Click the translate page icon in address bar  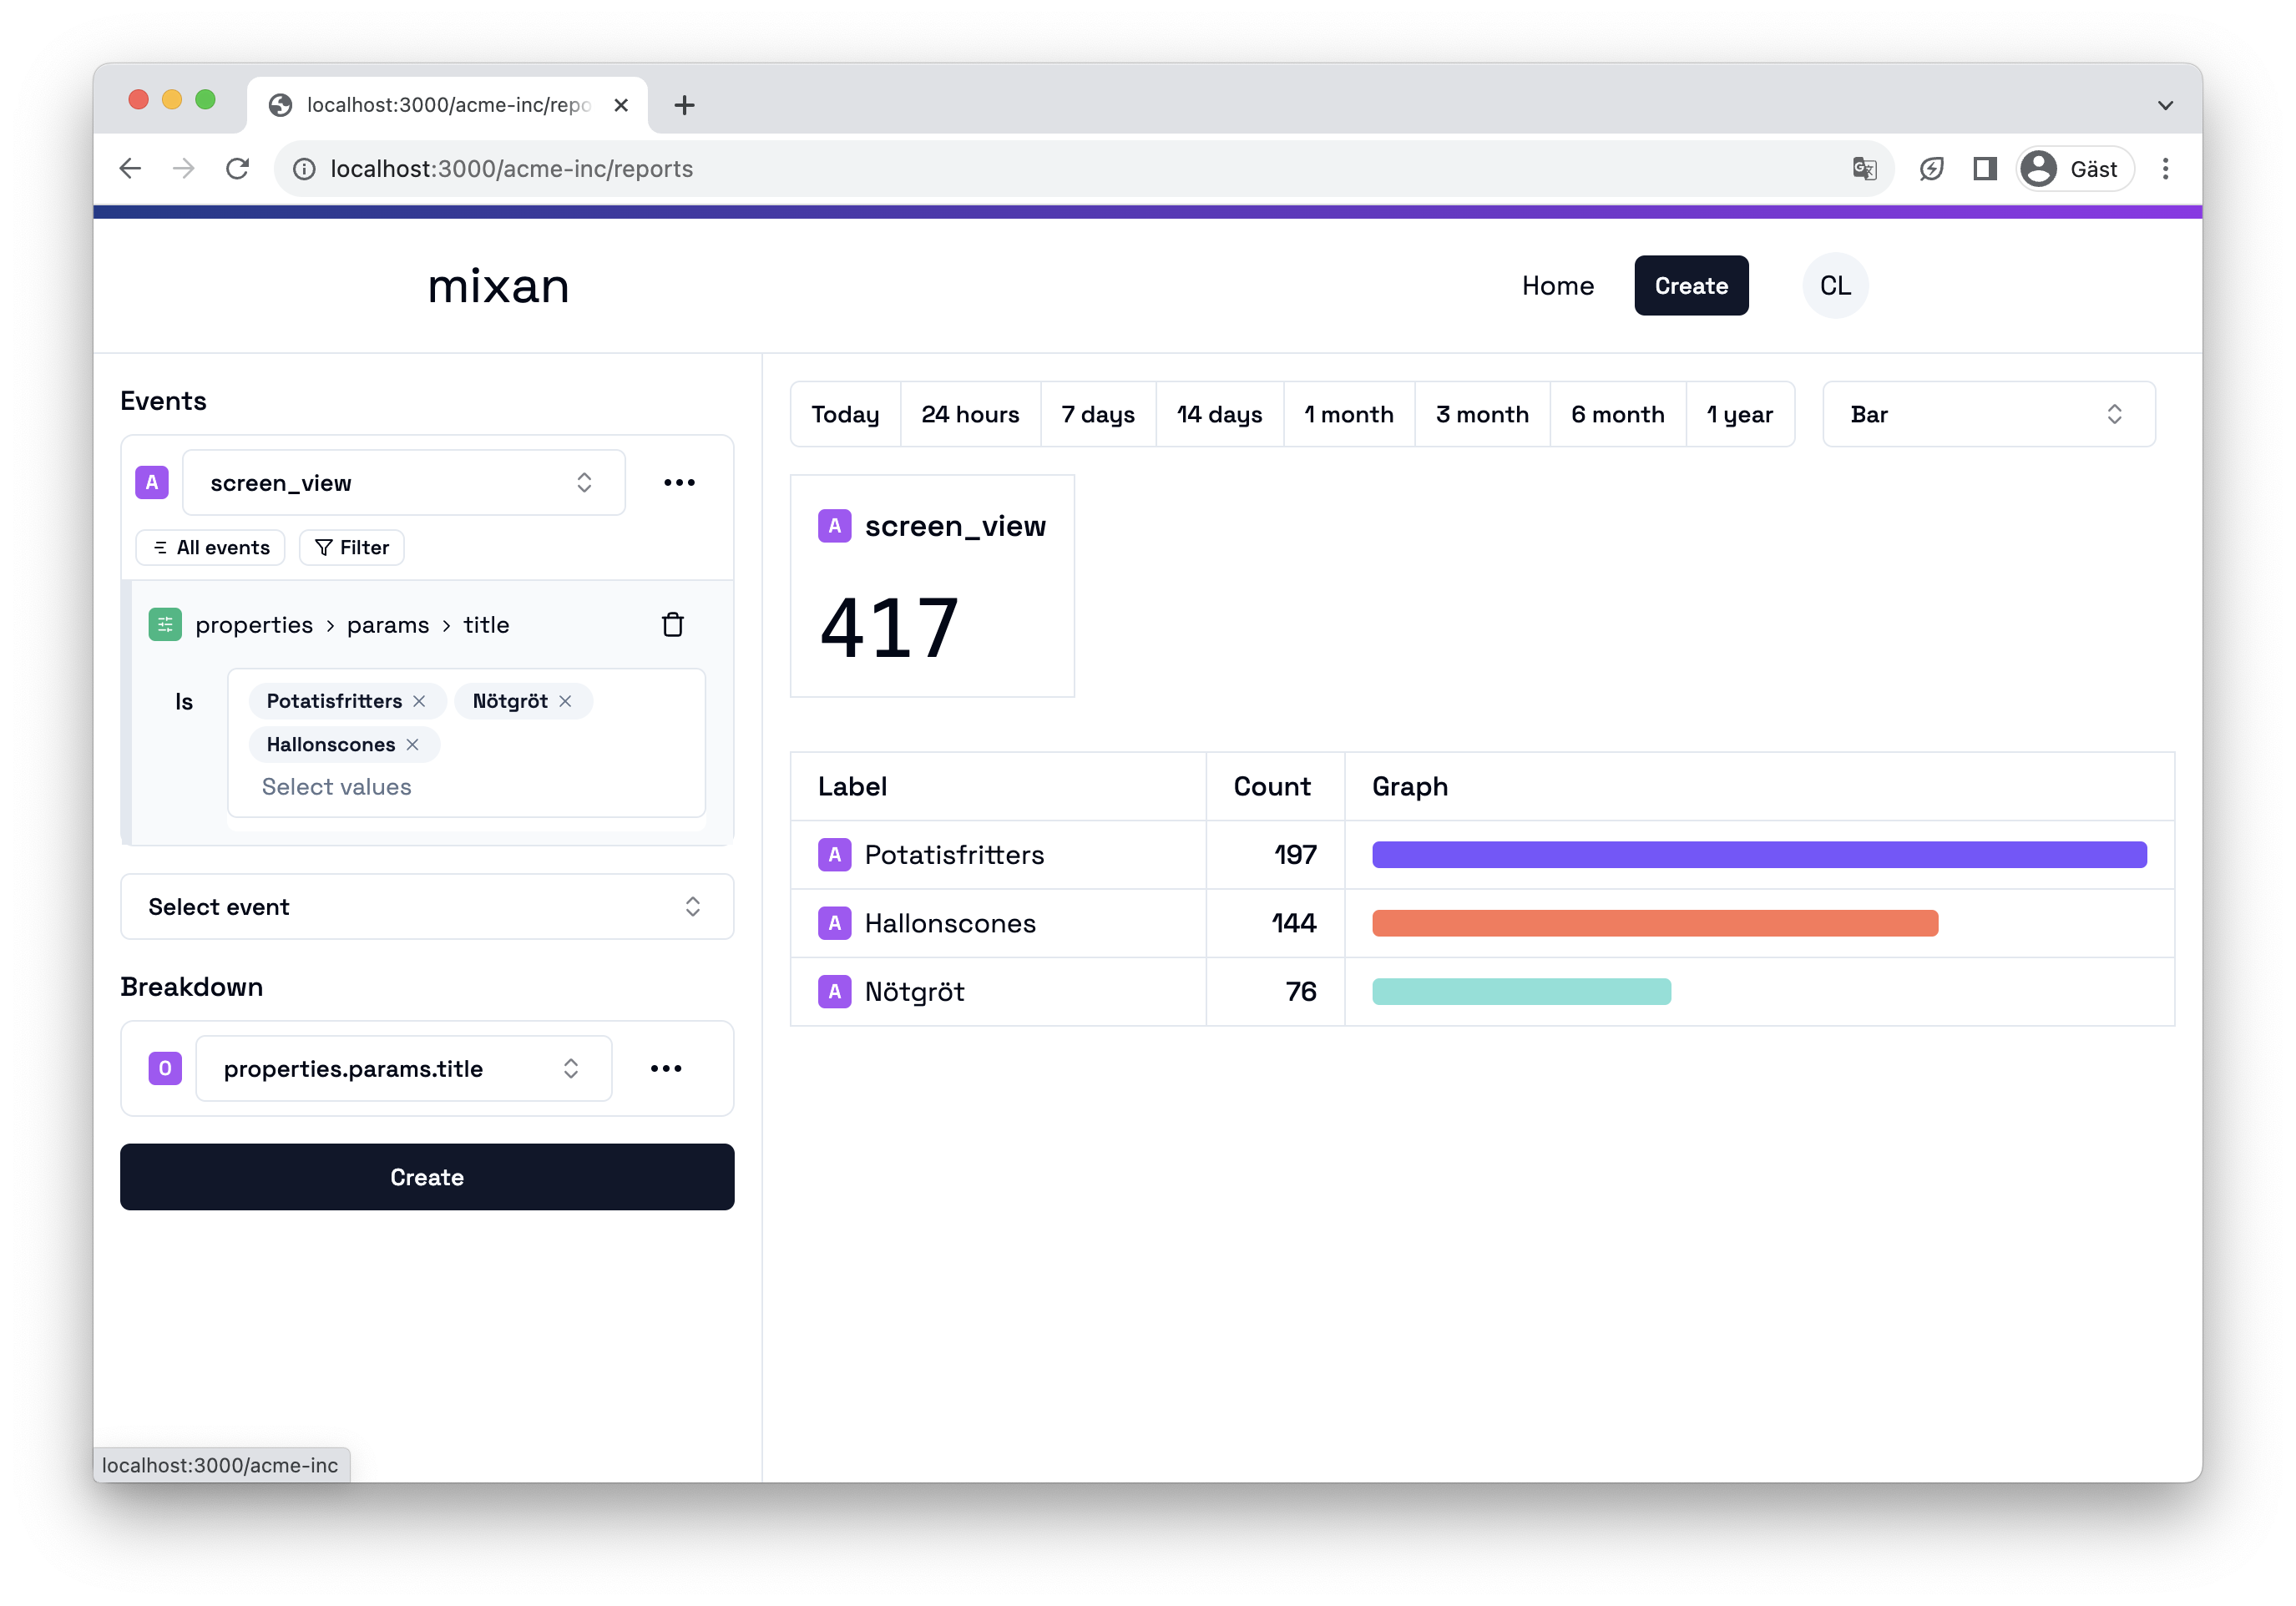point(1864,169)
